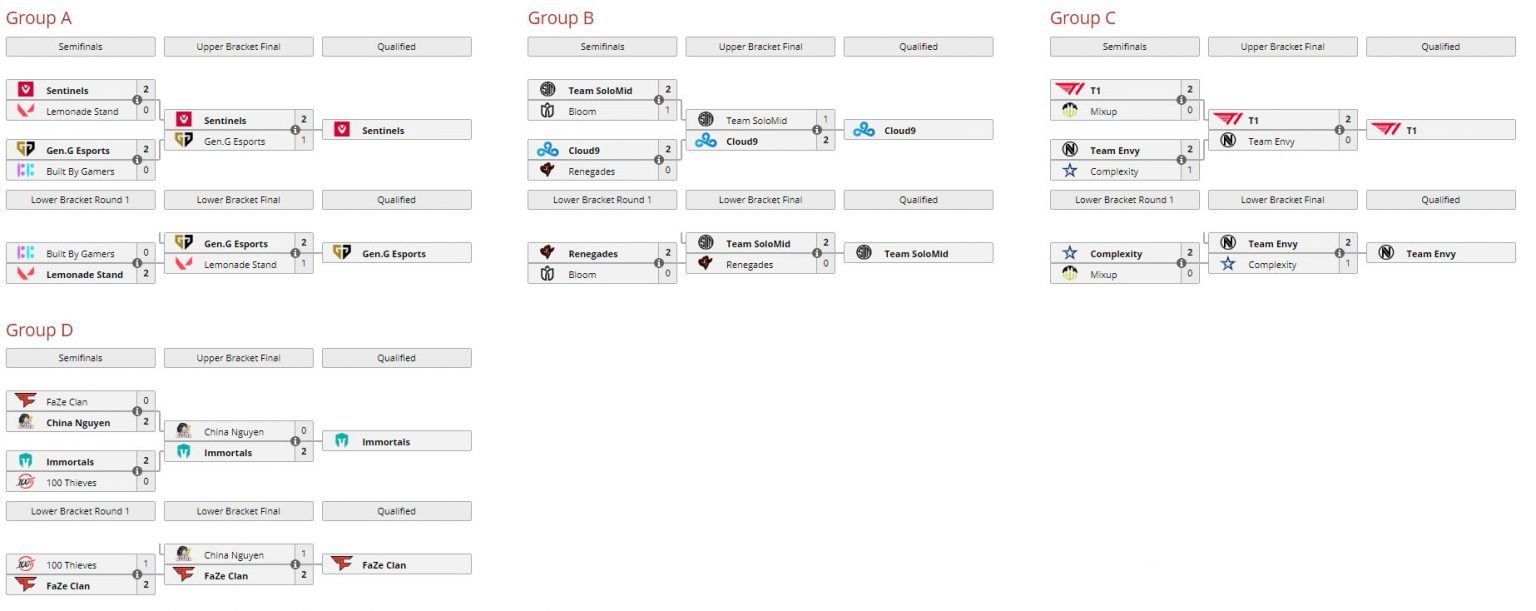Select the Immortals logo in Group D Qualified slot
This screenshot has width=1536, height=611.
342,441
